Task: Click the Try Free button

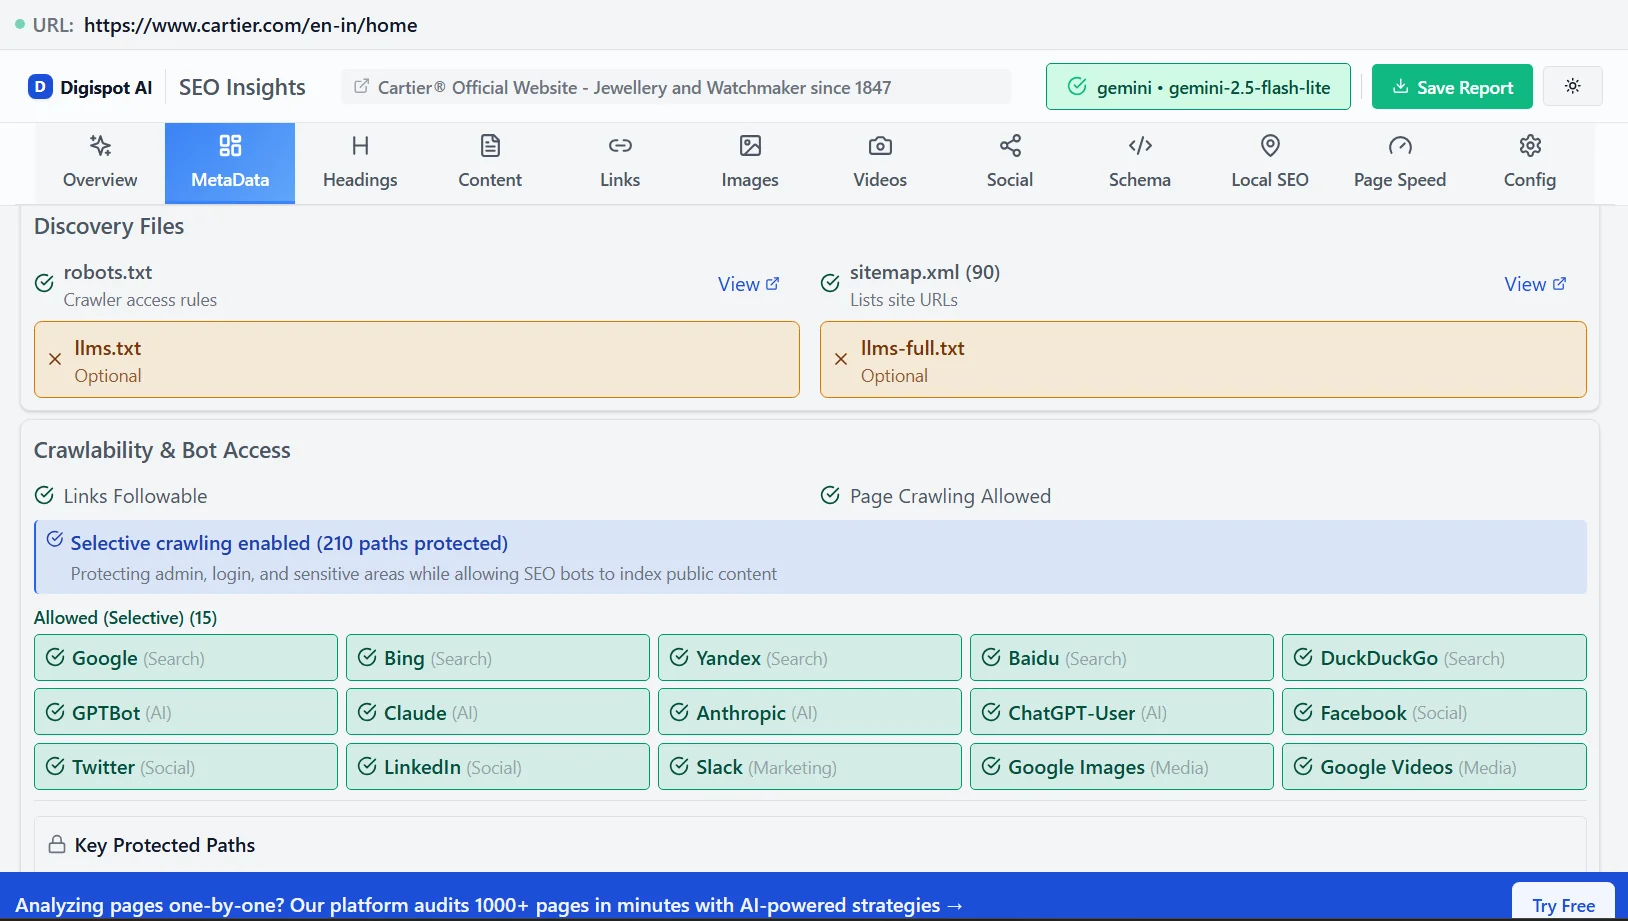Action: [x=1562, y=905]
